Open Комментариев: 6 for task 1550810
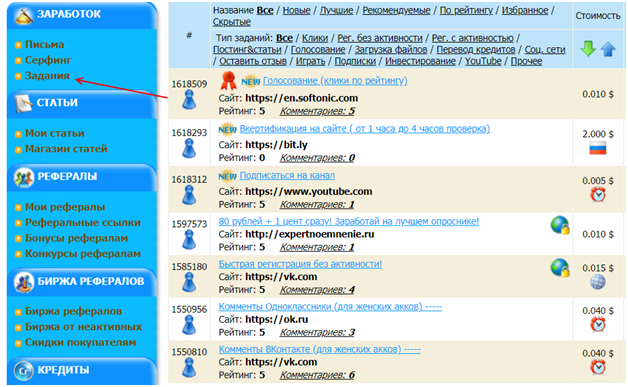This screenshot has height=387, width=628. pos(317,375)
